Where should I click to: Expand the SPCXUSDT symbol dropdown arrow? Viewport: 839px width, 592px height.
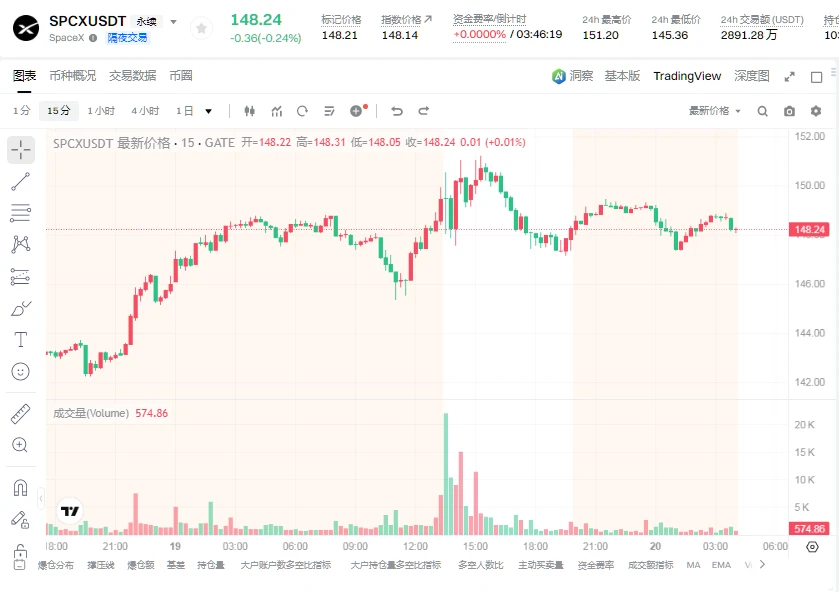point(173,22)
